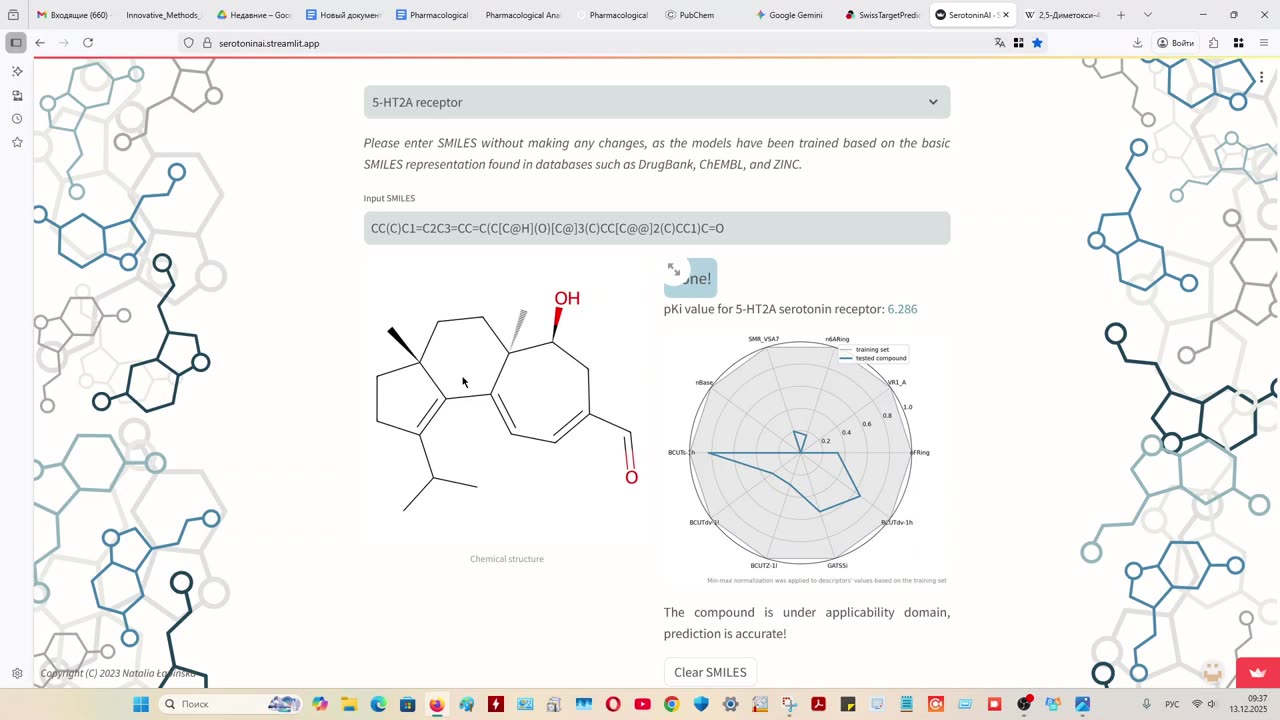Viewport: 1280px width, 720px height.
Task: Click the translate page icon
Action: click(999, 43)
